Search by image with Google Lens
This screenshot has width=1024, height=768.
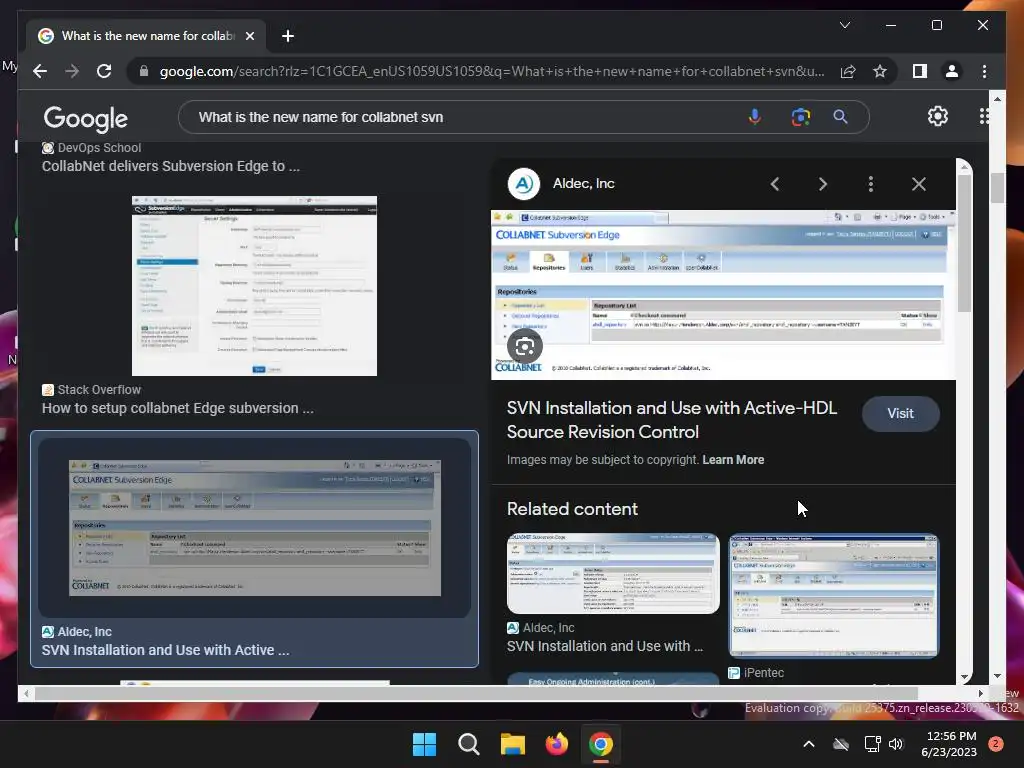click(x=801, y=117)
